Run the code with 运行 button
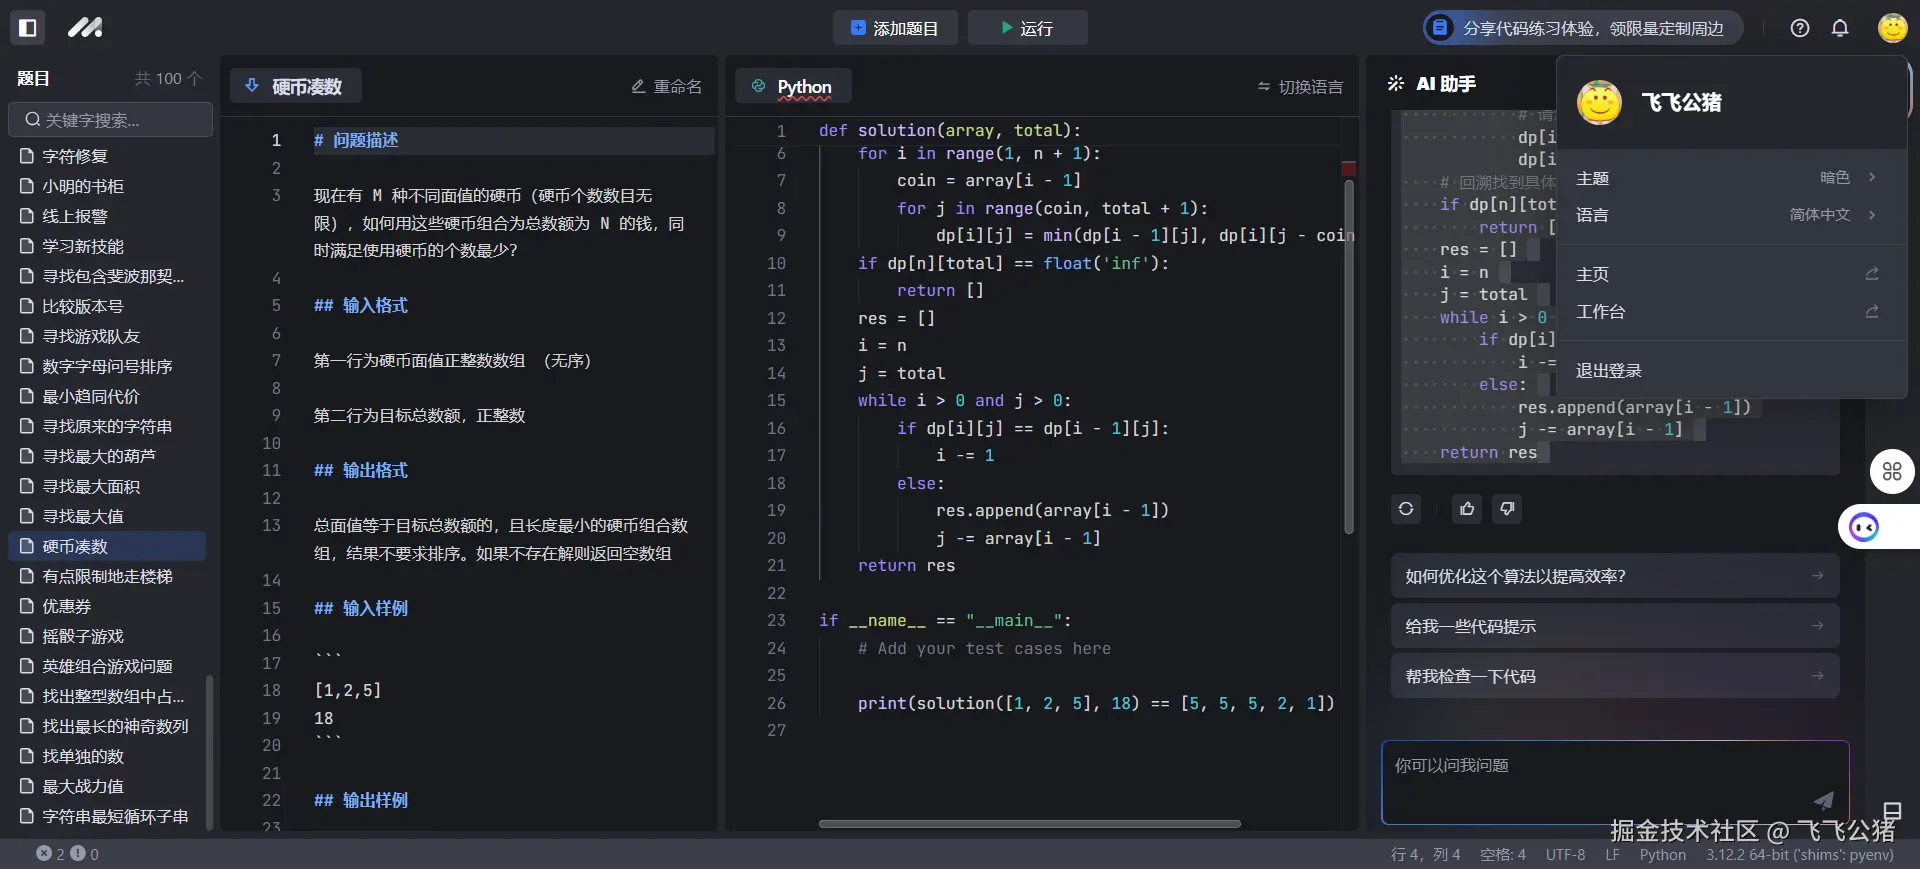Viewport: 1920px width, 869px height. tap(1028, 28)
